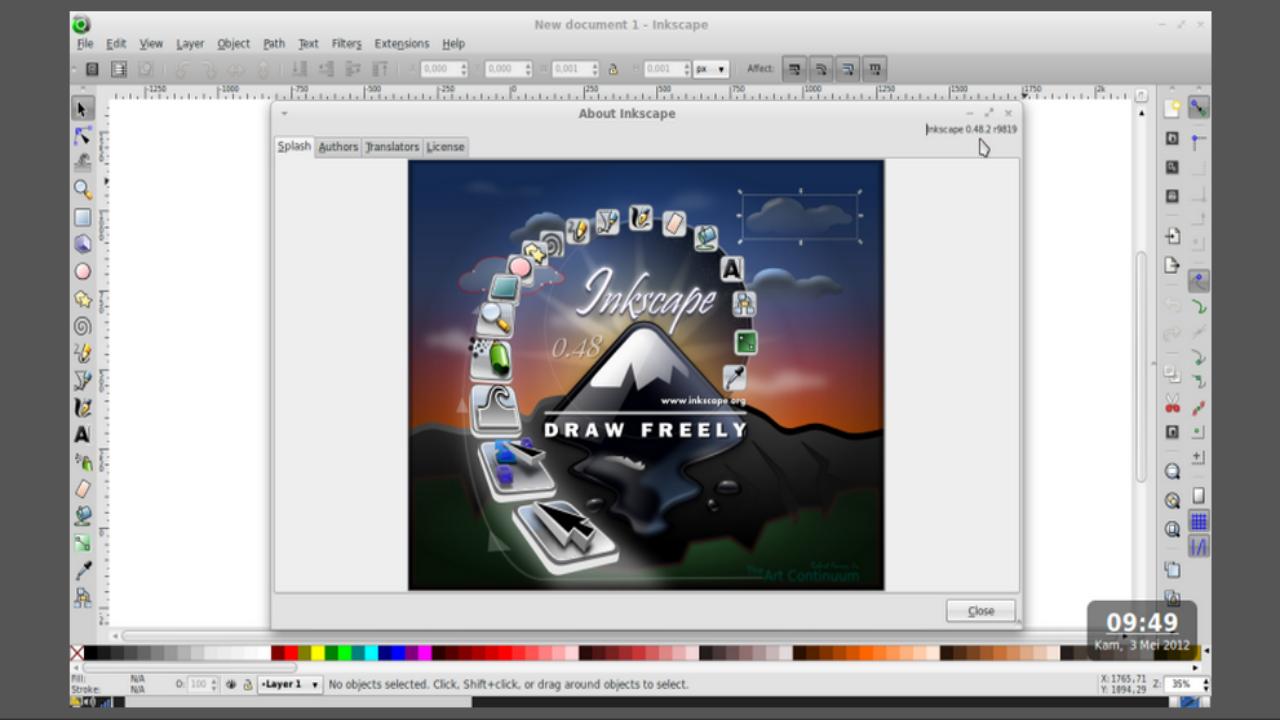Click the zoom percentage input field
This screenshot has height=720, width=1280.
tap(1181, 685)
